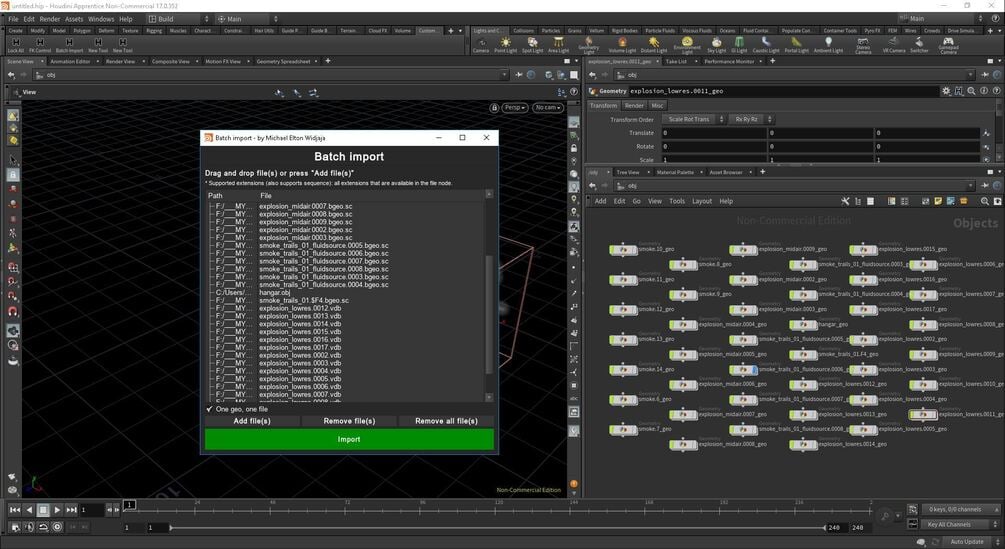Add a Spot Light from the shelf
1005x549 pixels.
click(532, 45)
